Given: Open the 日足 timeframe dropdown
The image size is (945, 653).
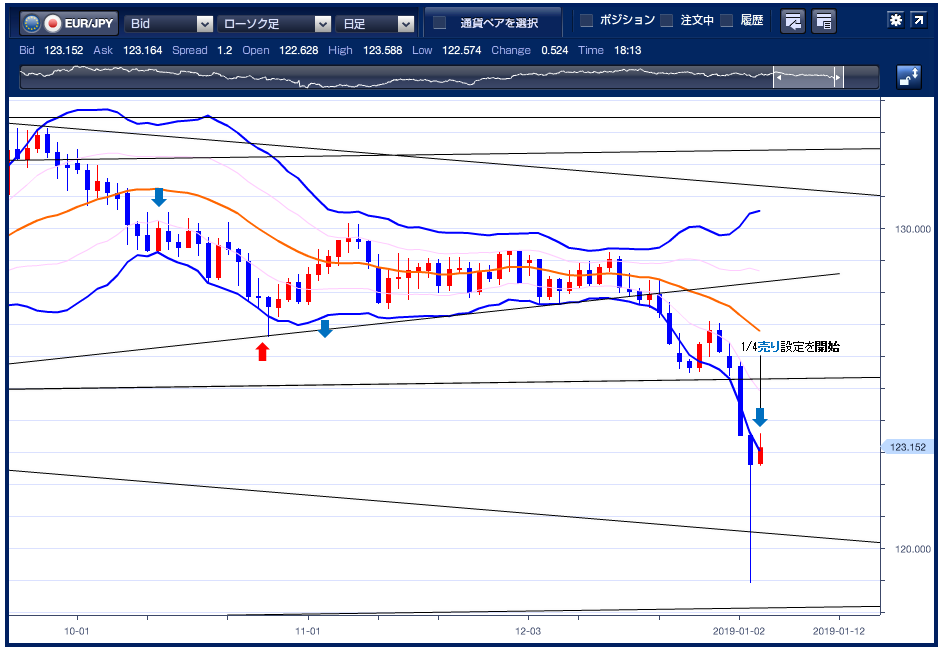Looking at the screenshot, I should [x=375, y=24].
